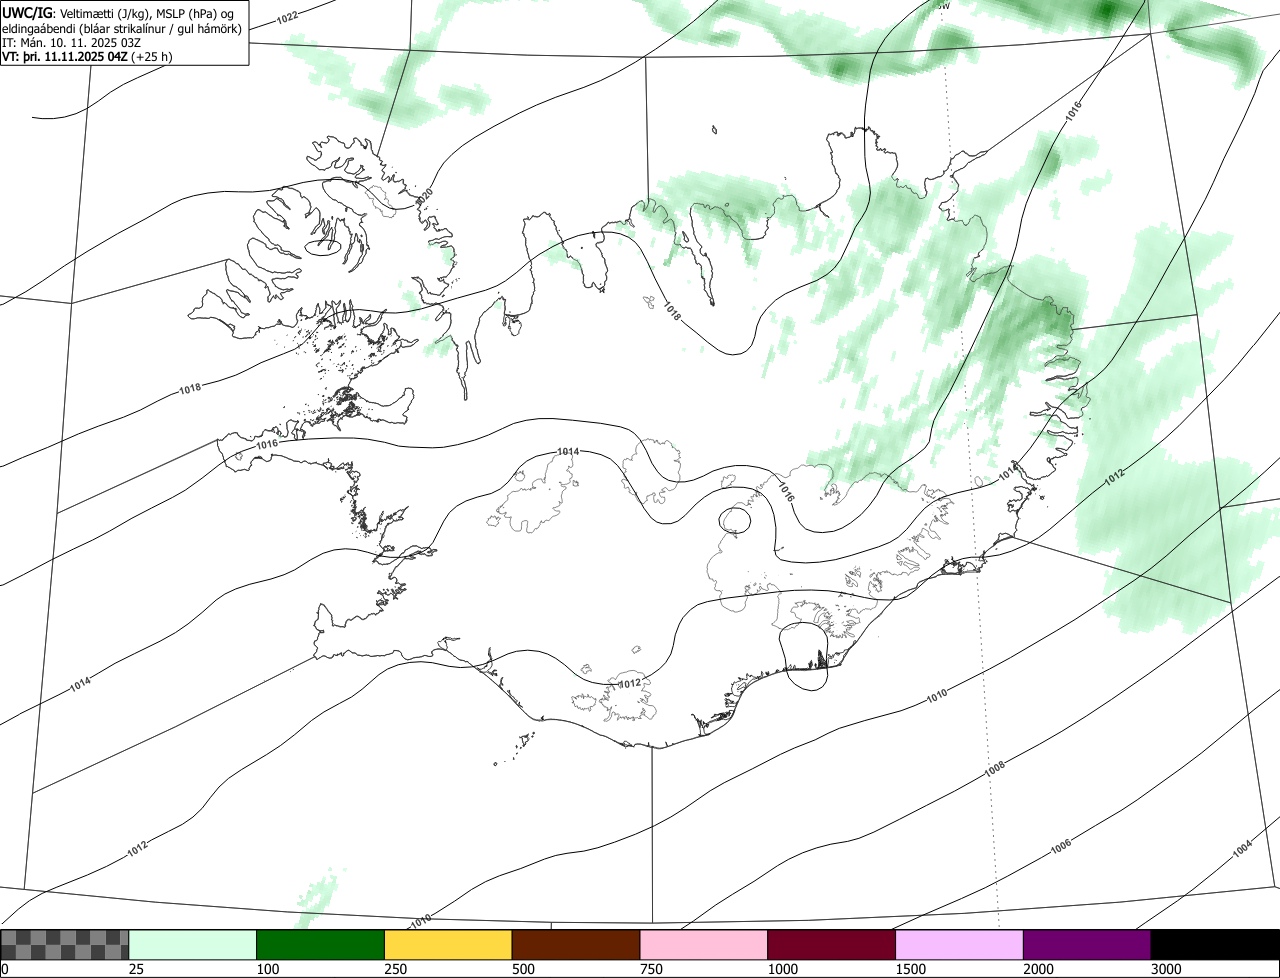Click the light lilac 1500–2000 legend swatch
Image resolution: width=1280 pixels, height=978 pixels.
point(960,945)
